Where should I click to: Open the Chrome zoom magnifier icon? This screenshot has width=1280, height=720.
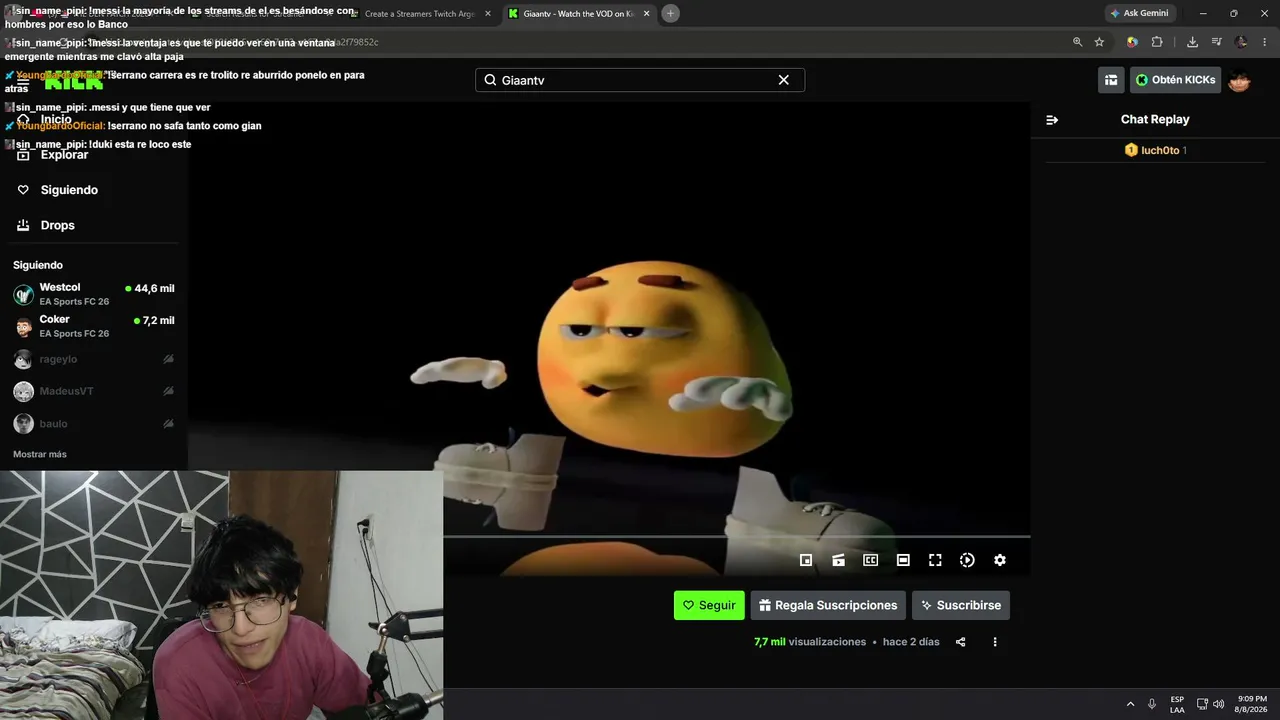click(x=1077, y=42)
